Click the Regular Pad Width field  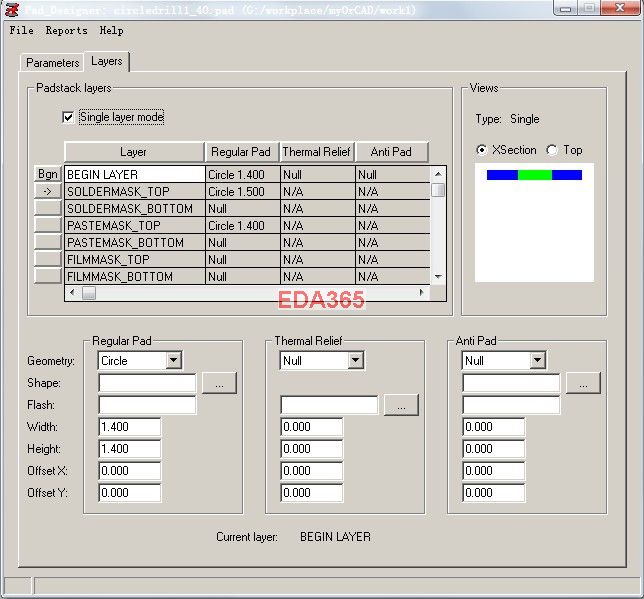(x=130, y=427)
